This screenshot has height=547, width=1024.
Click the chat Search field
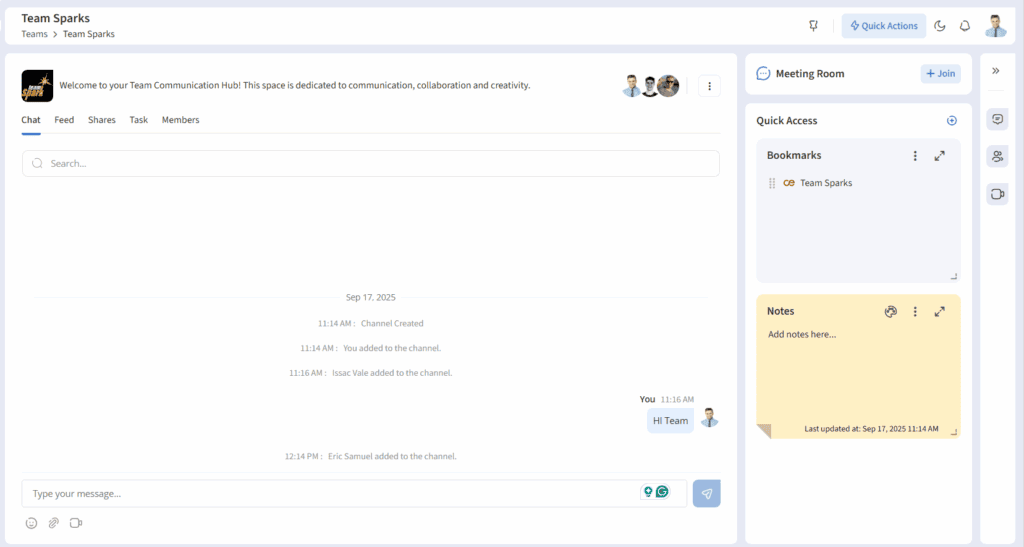(370, 163)
